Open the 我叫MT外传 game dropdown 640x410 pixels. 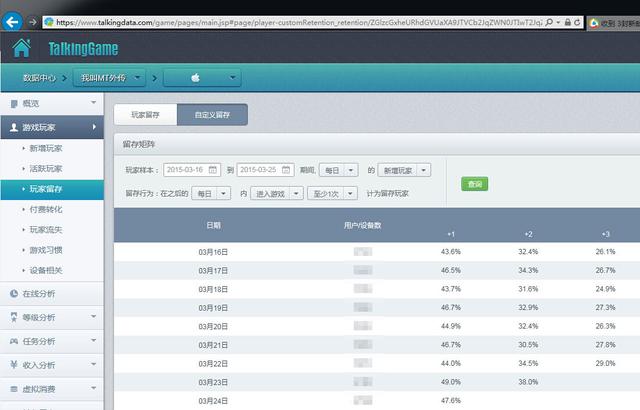[x=109, y=78]
